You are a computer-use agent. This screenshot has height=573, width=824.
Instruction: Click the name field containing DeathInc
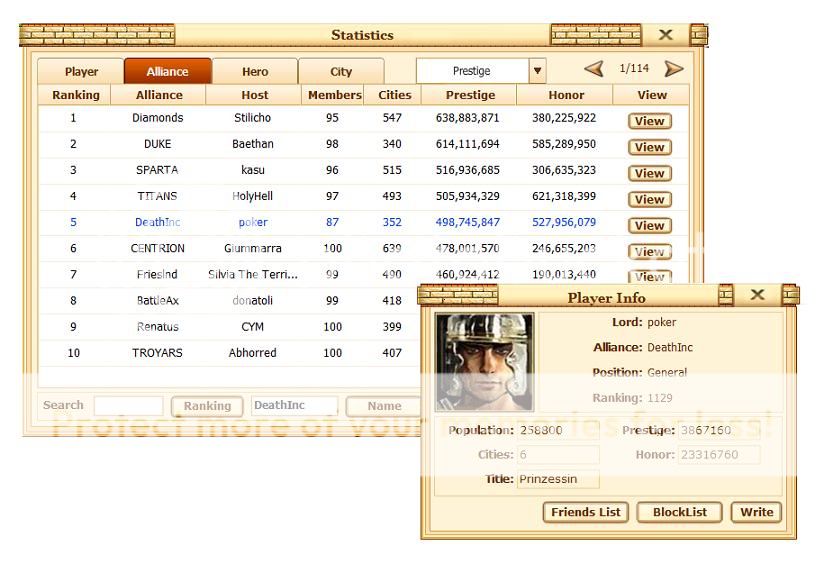pyautogui.click(x=293, y=406)
